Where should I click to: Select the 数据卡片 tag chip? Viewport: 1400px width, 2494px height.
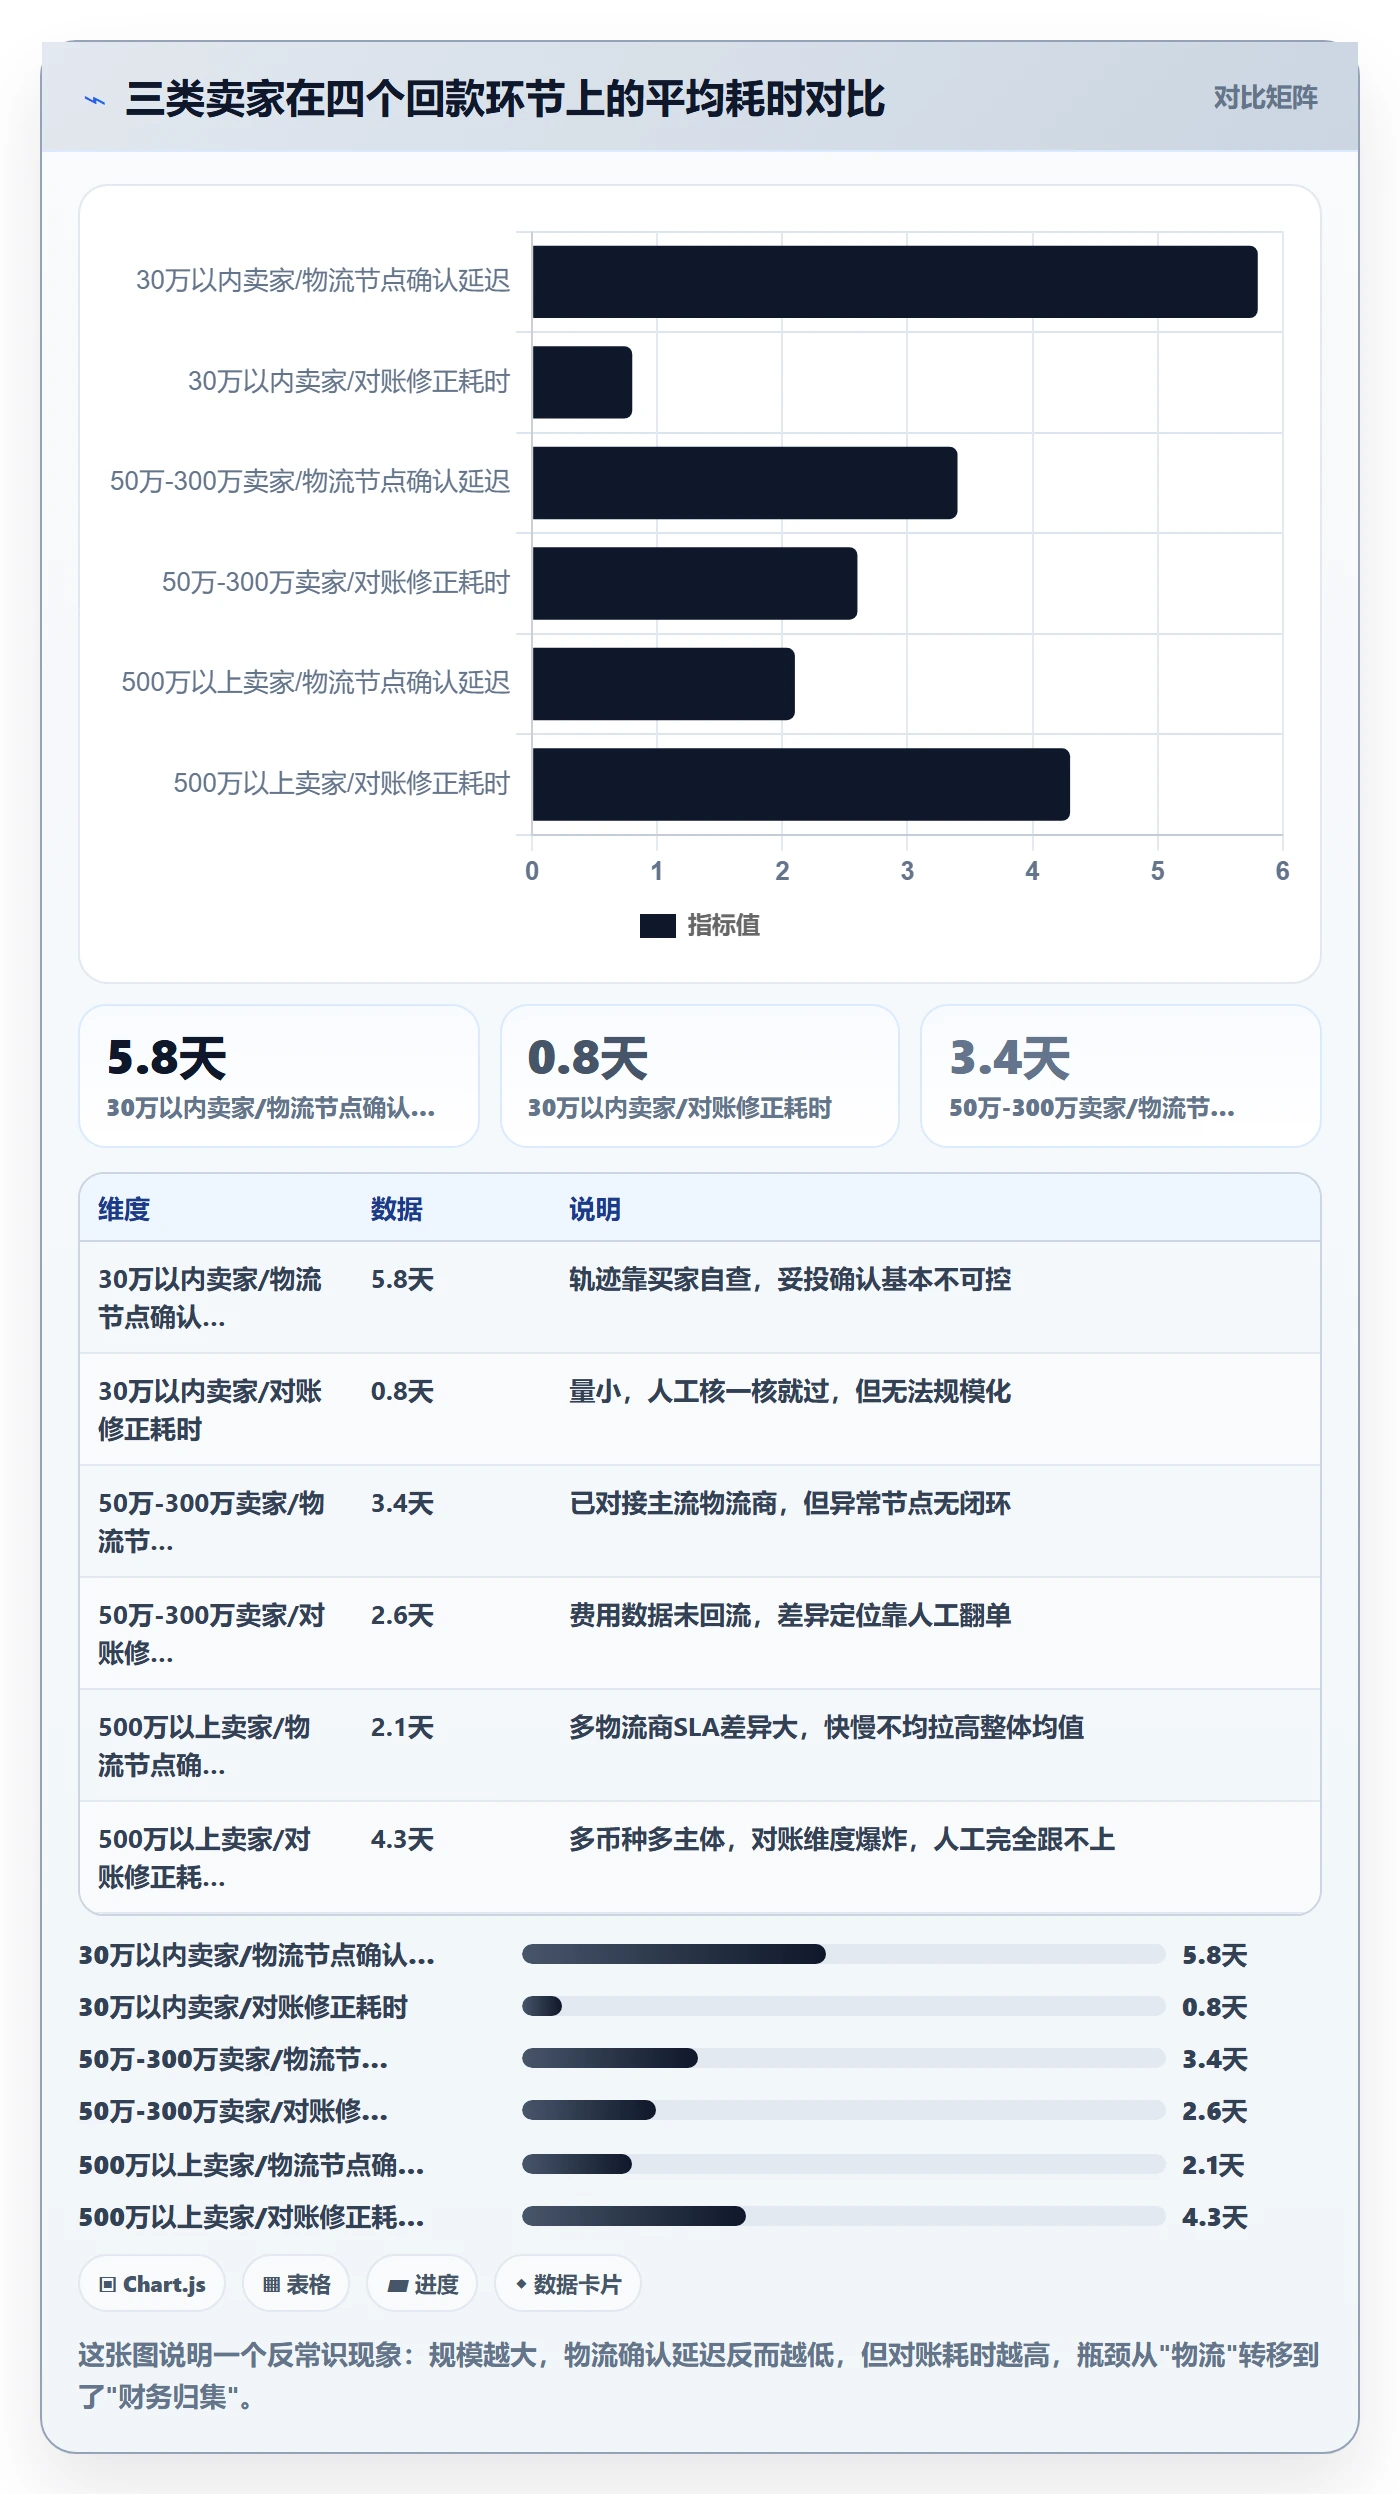coord(568,2284)
